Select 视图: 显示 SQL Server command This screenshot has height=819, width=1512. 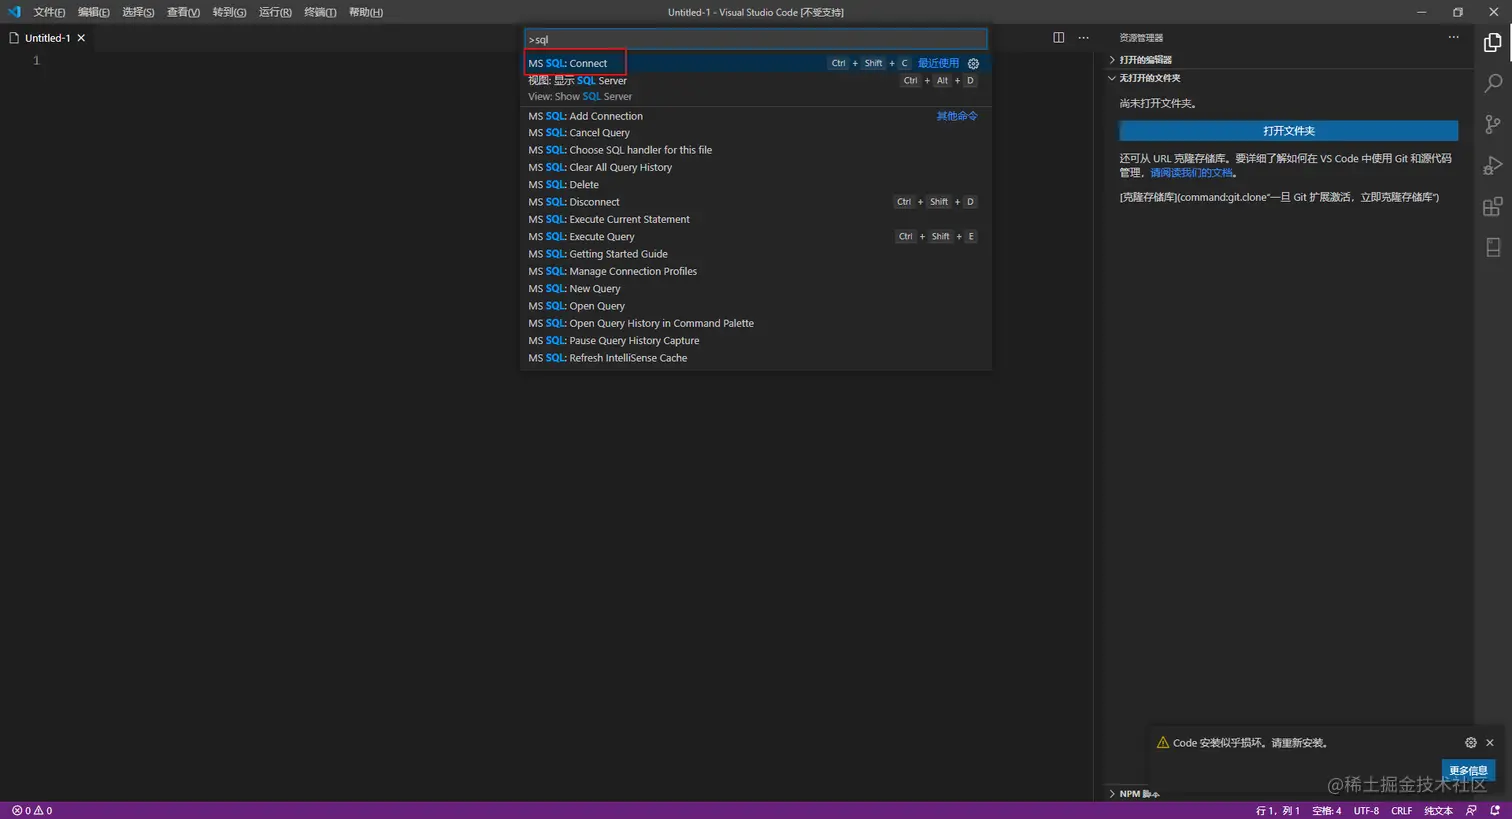pos(756,88)
